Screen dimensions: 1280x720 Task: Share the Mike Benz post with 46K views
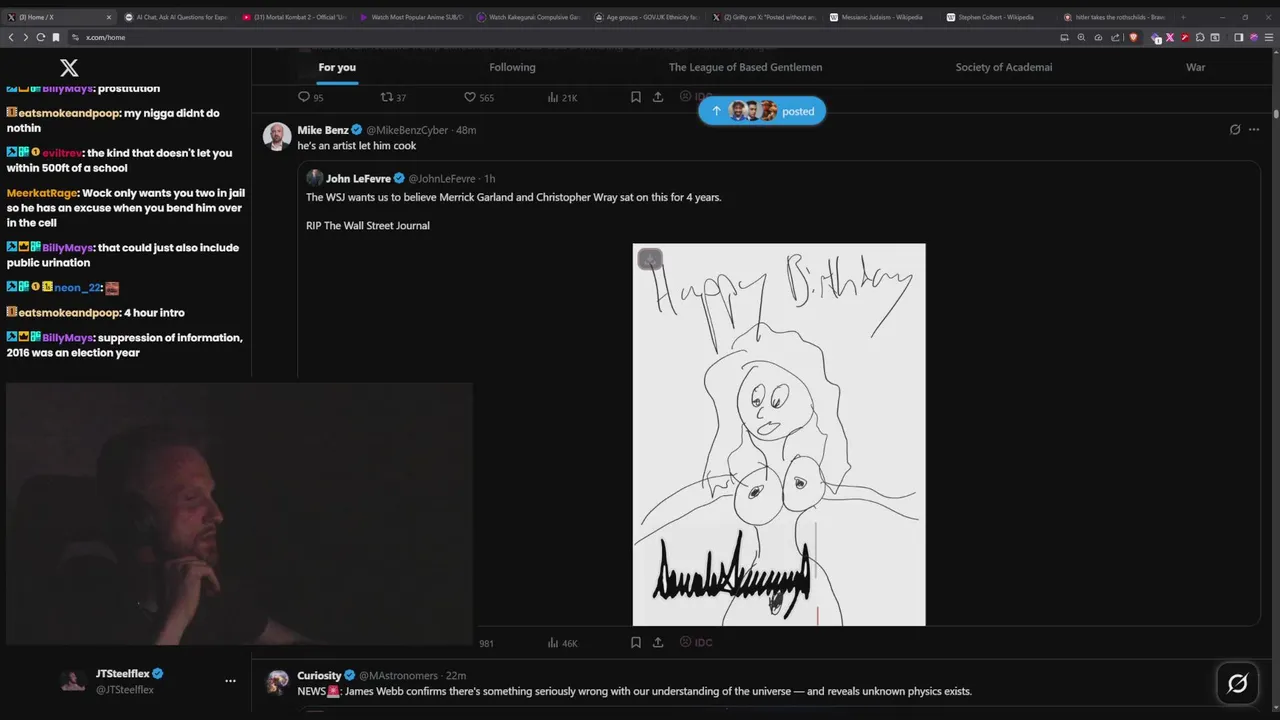click(658, 643)
